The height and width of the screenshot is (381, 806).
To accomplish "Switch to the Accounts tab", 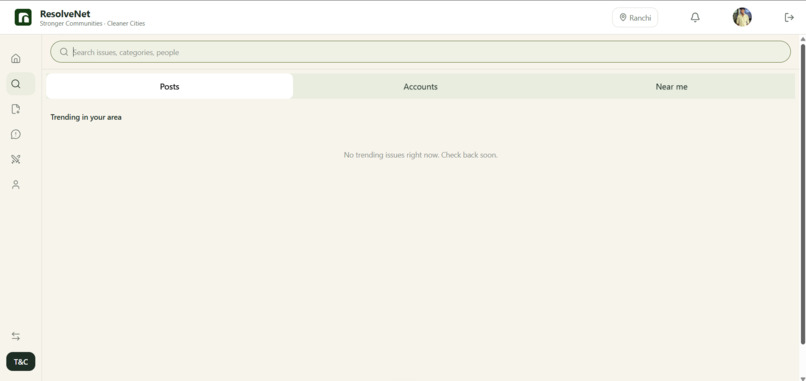I will tap(420, 86).
